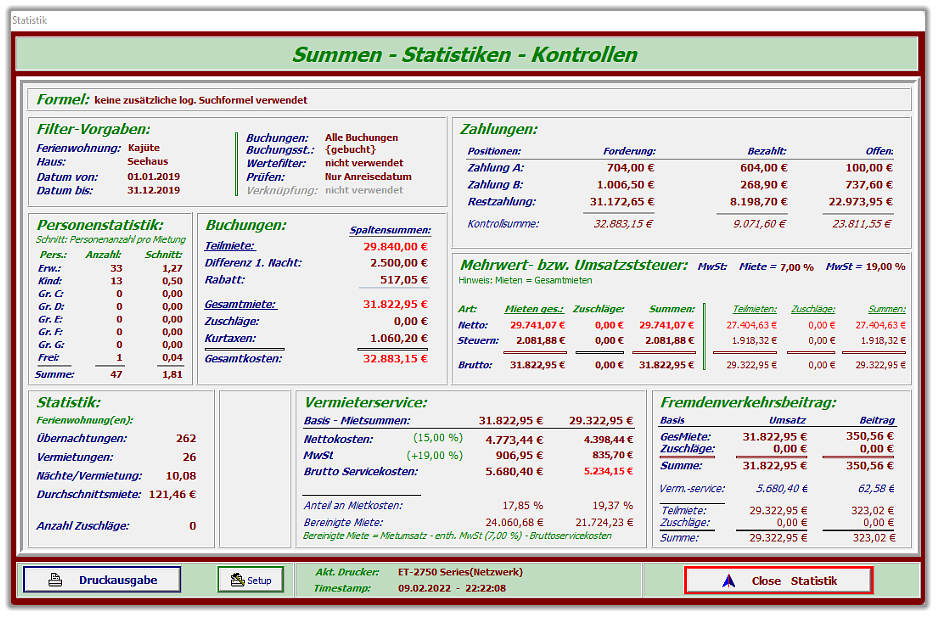Select the Ferienwohnung value Kajüte
This screenshot has height=617, width=937.
pos(144,148)
